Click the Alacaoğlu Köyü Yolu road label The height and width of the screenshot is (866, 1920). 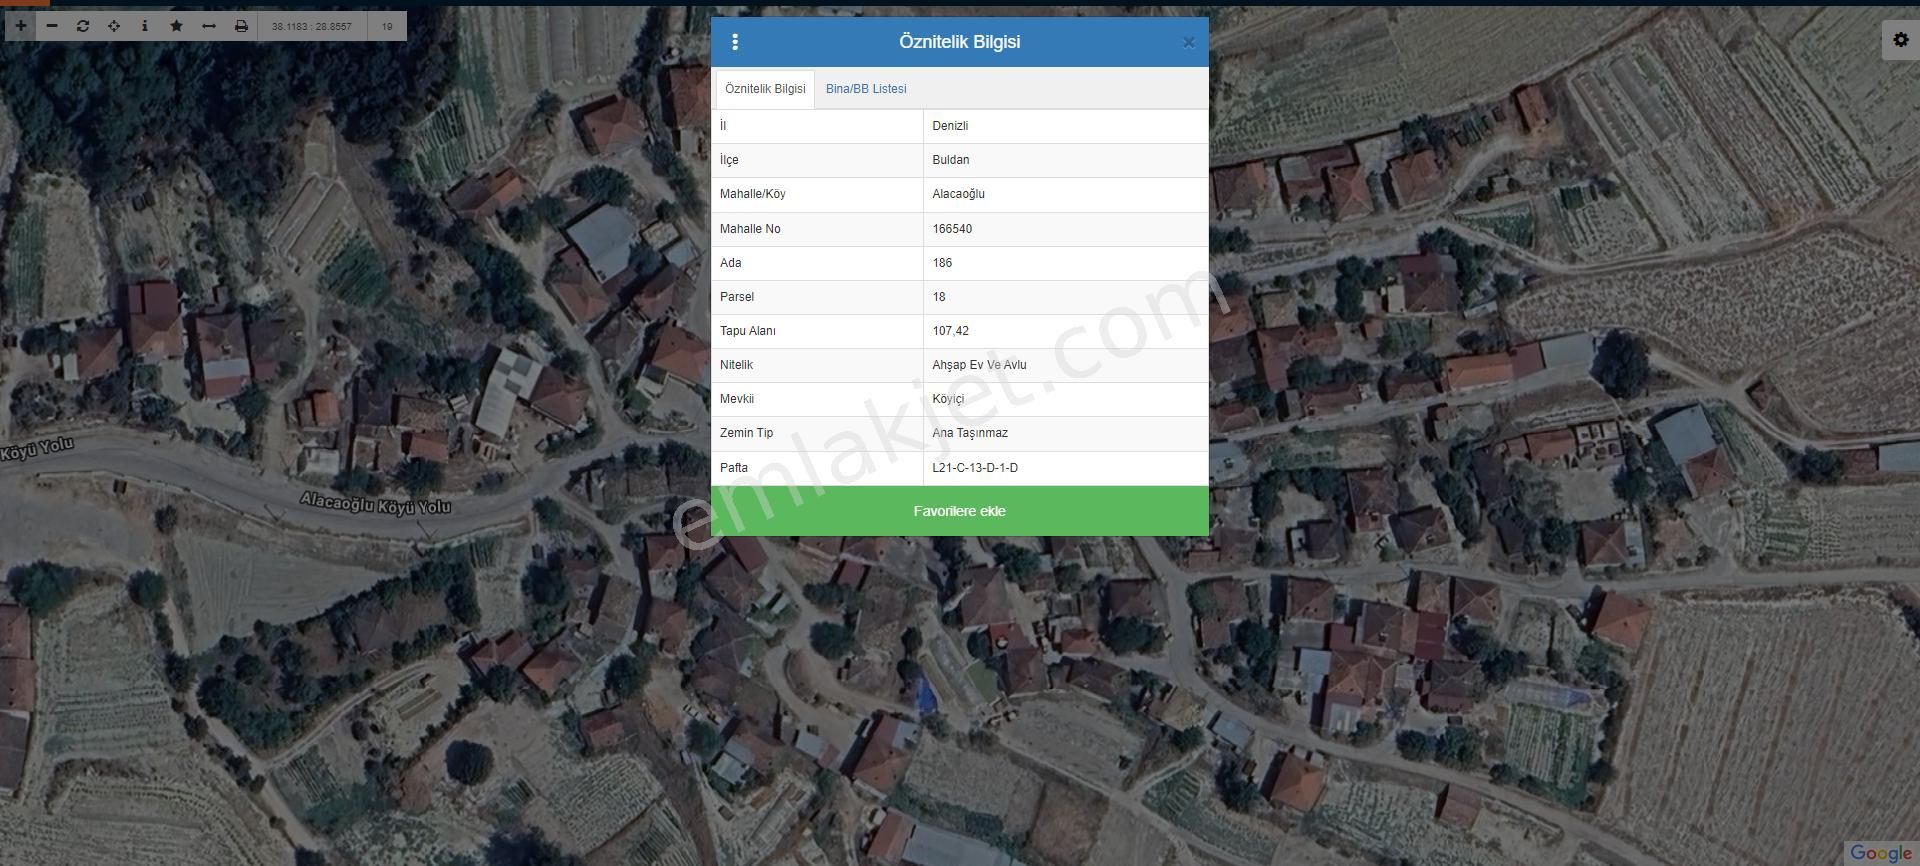pyautogui.click(x=376, y=503)
